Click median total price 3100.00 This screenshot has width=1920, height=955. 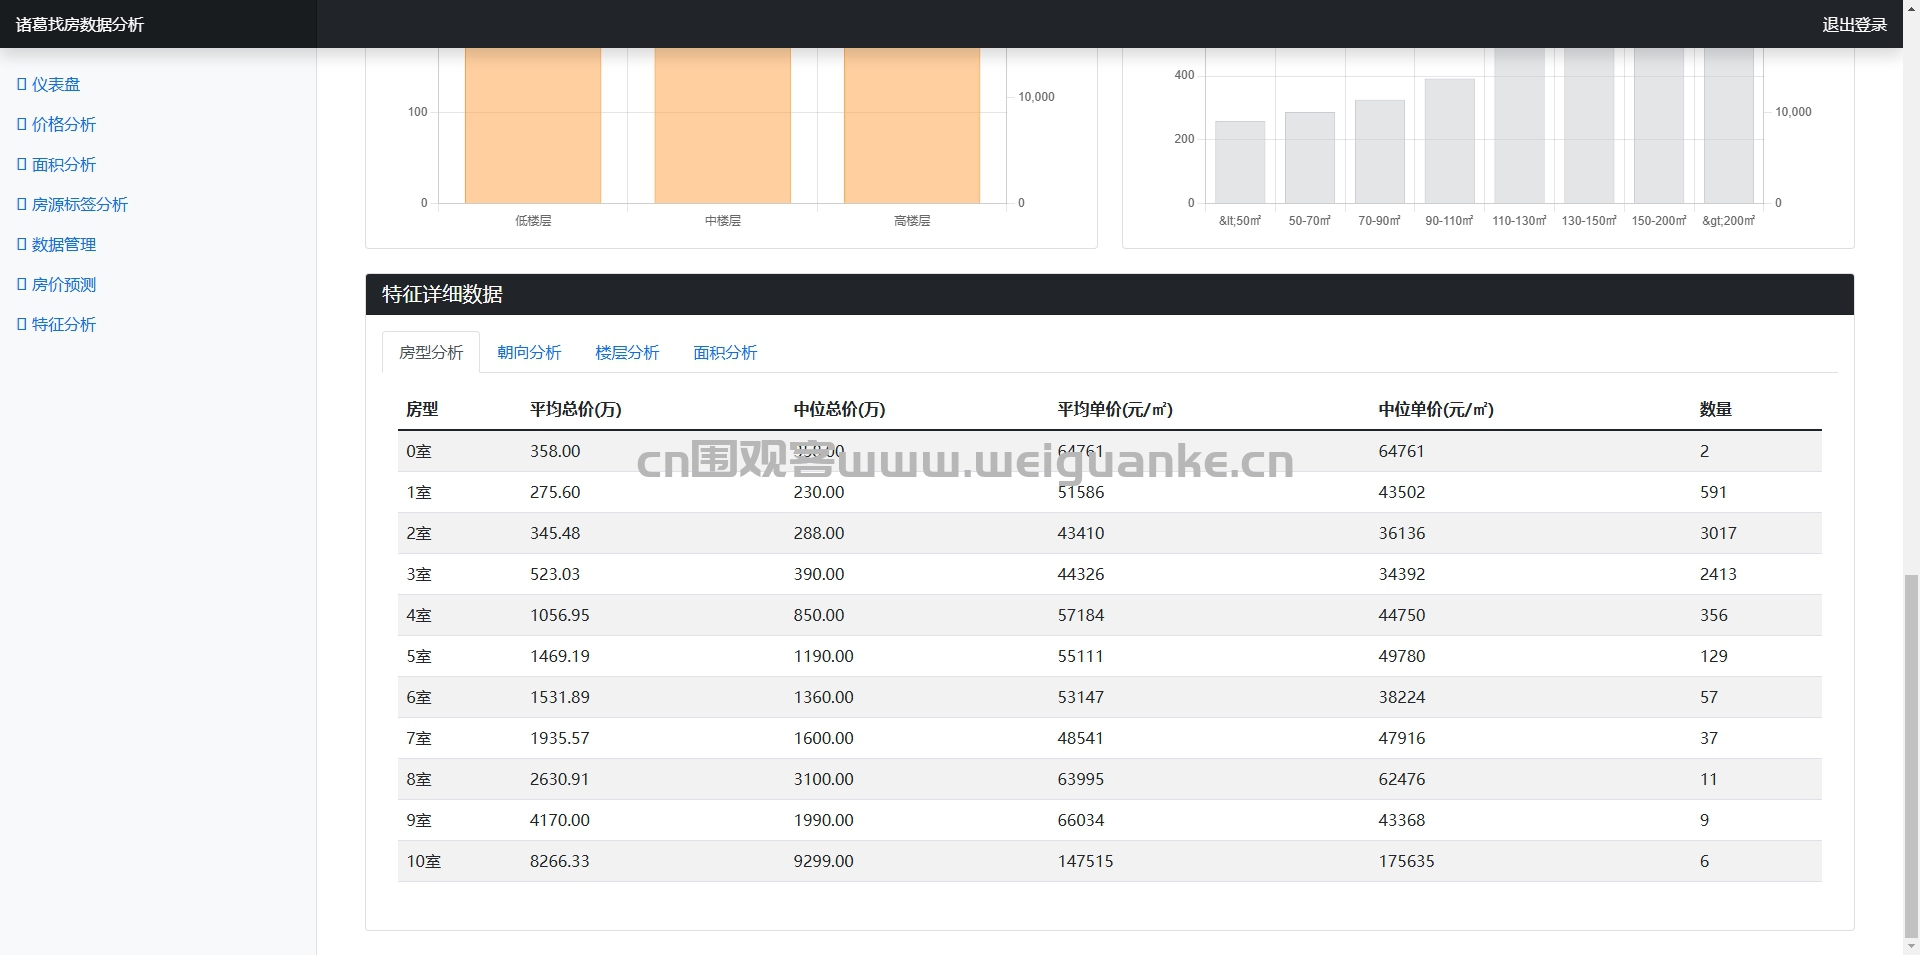click(824, 779)
